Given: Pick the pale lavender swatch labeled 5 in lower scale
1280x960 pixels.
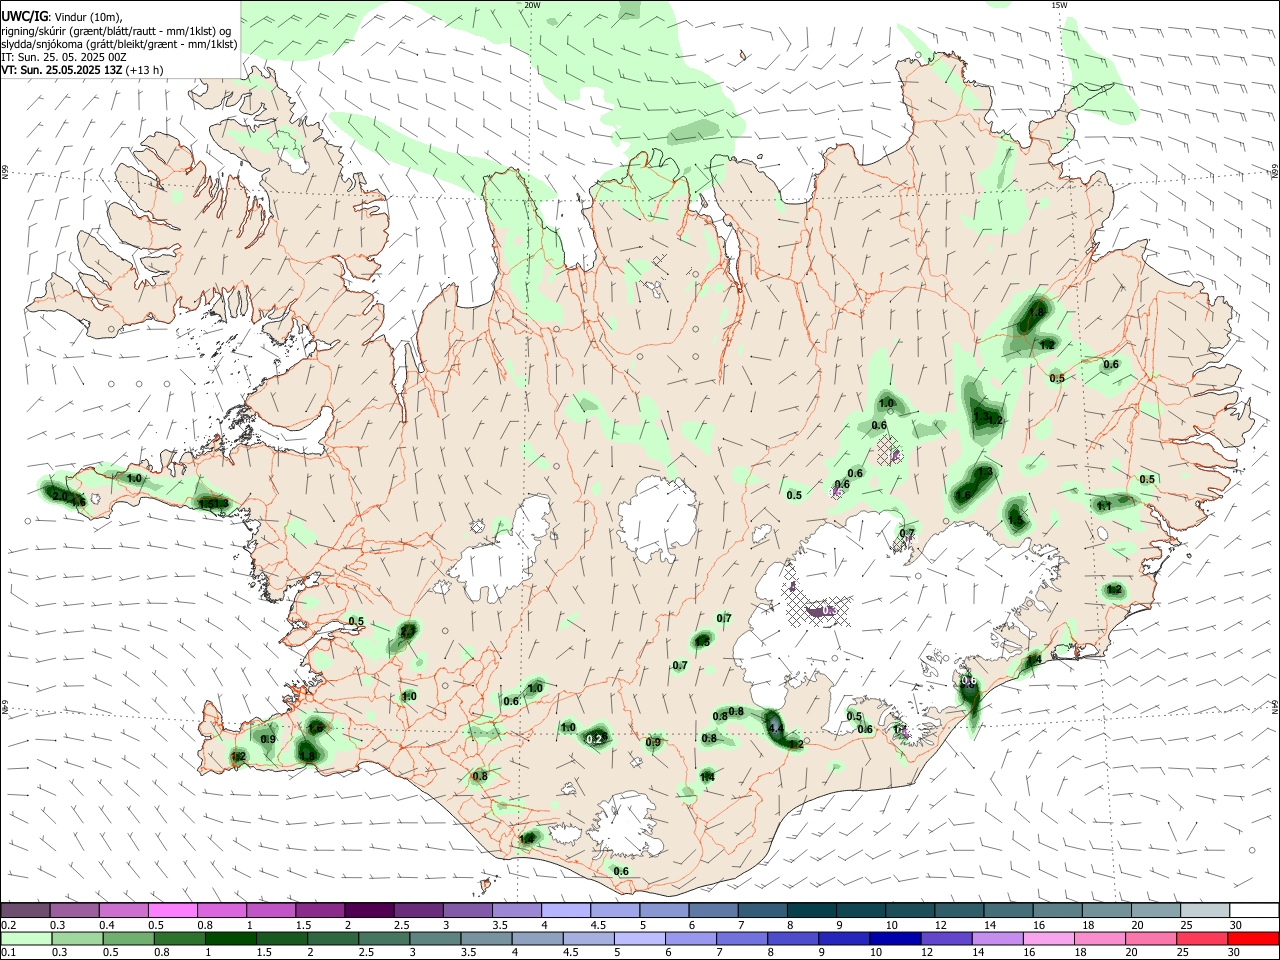Looking at the screenshot, I should [640, 938].
